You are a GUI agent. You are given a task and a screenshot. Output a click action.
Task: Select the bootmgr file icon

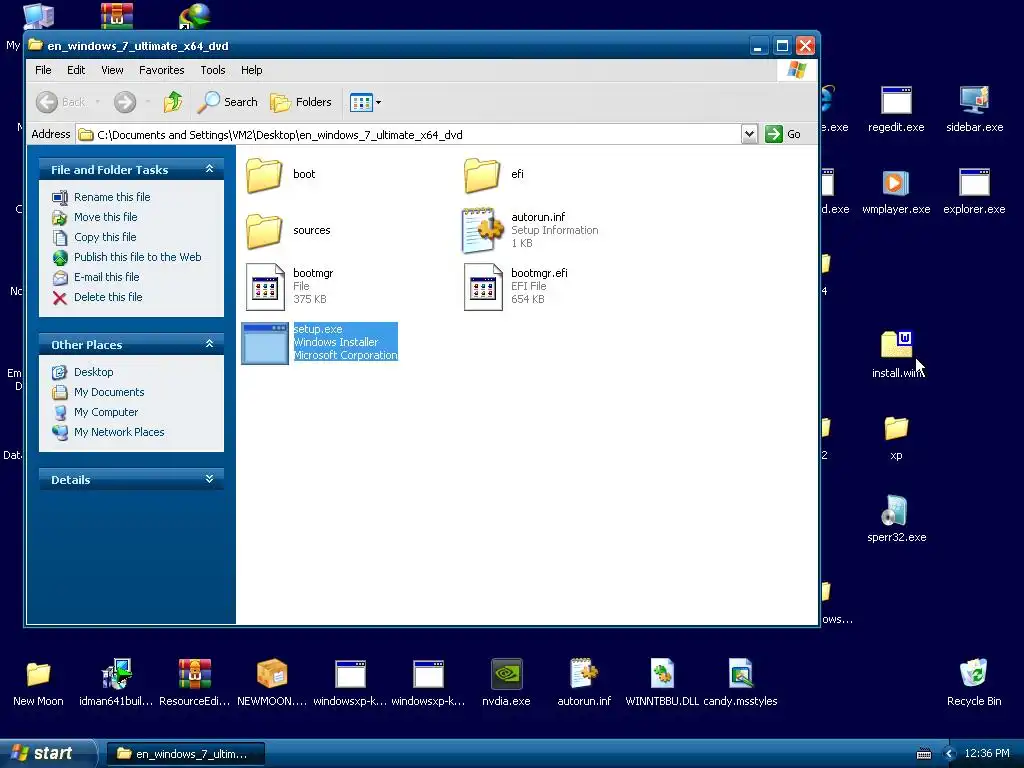click(265, 287)
